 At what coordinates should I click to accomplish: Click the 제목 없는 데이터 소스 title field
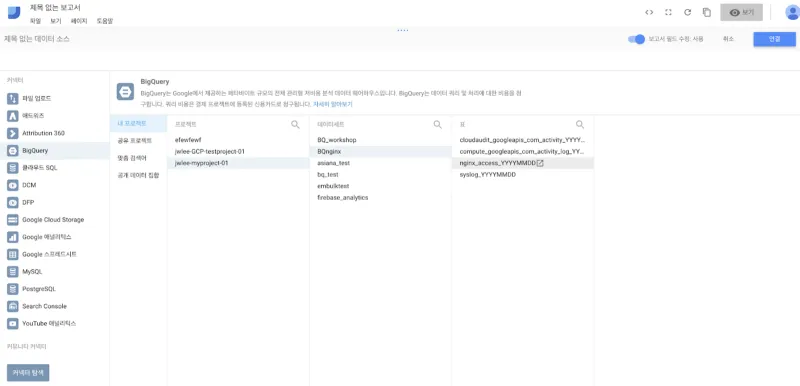[x=37, y=39]
